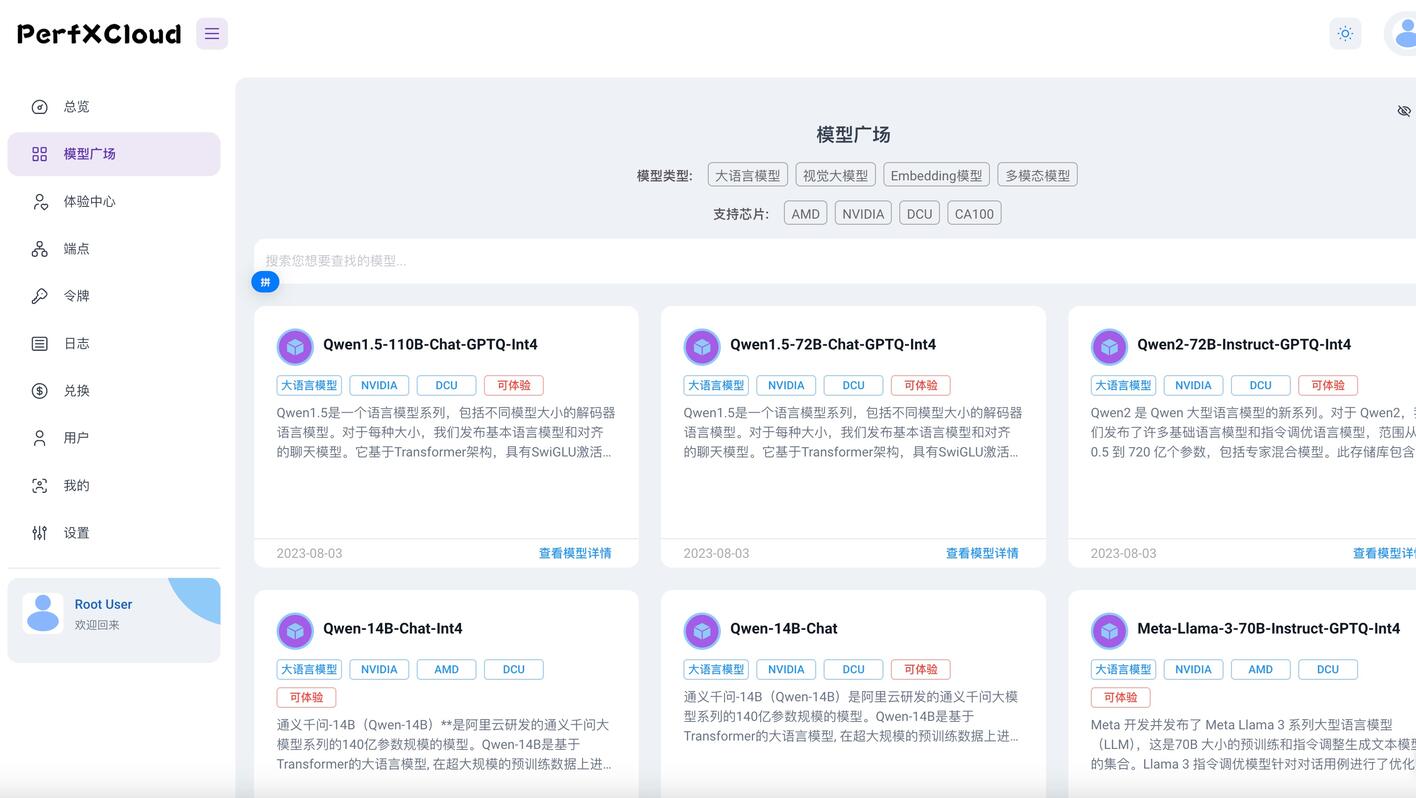
Task: Click the 设置 sliders icon
Action: [40, 533]
